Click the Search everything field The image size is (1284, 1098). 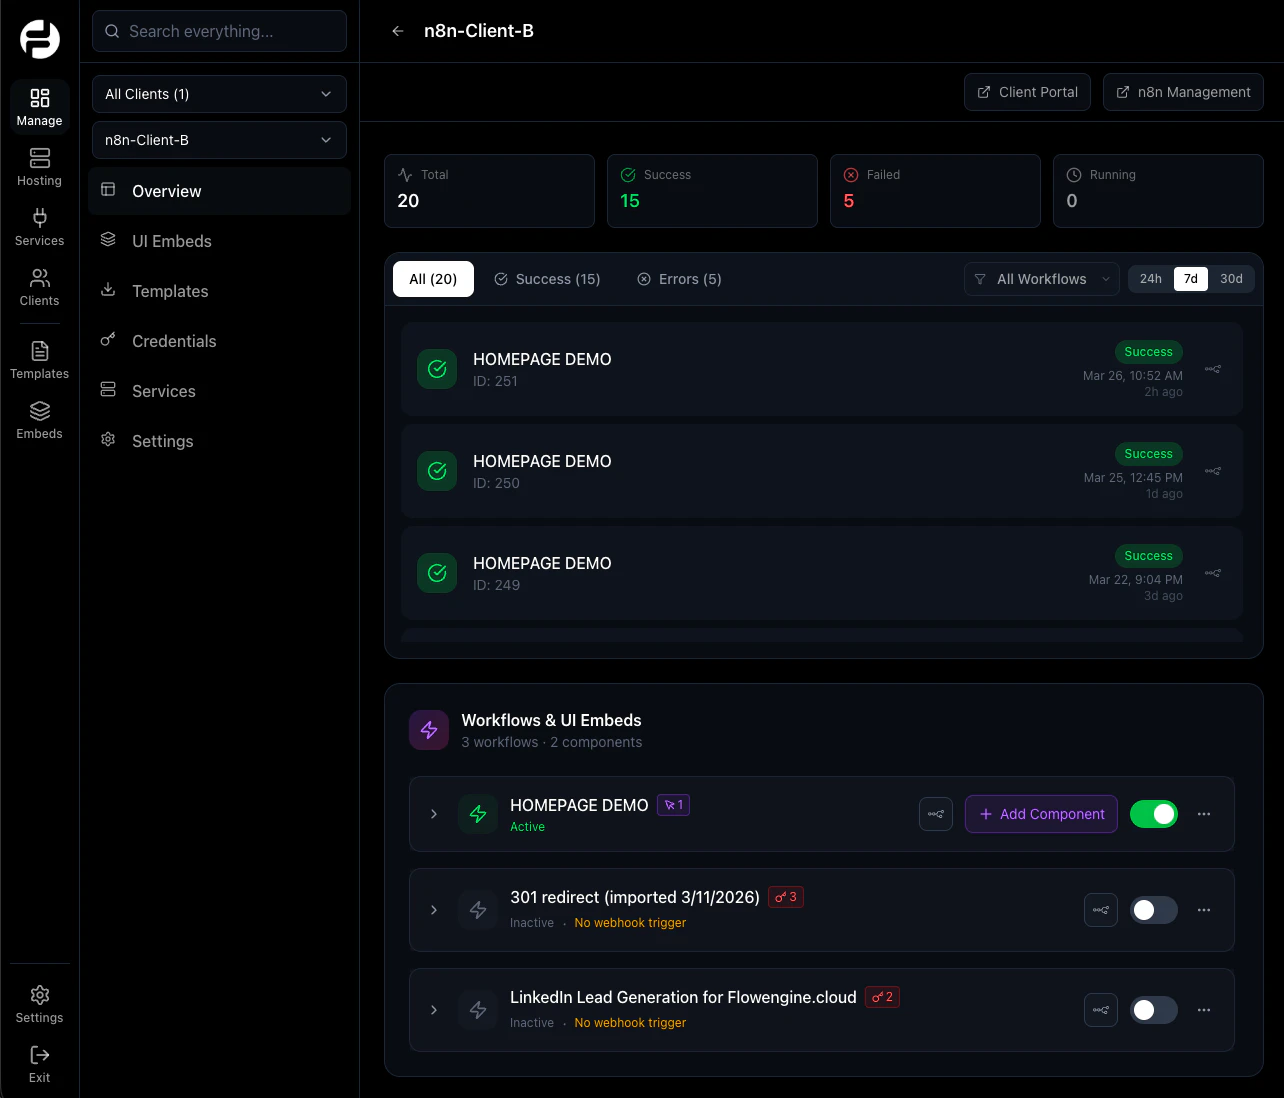(218, 31)
